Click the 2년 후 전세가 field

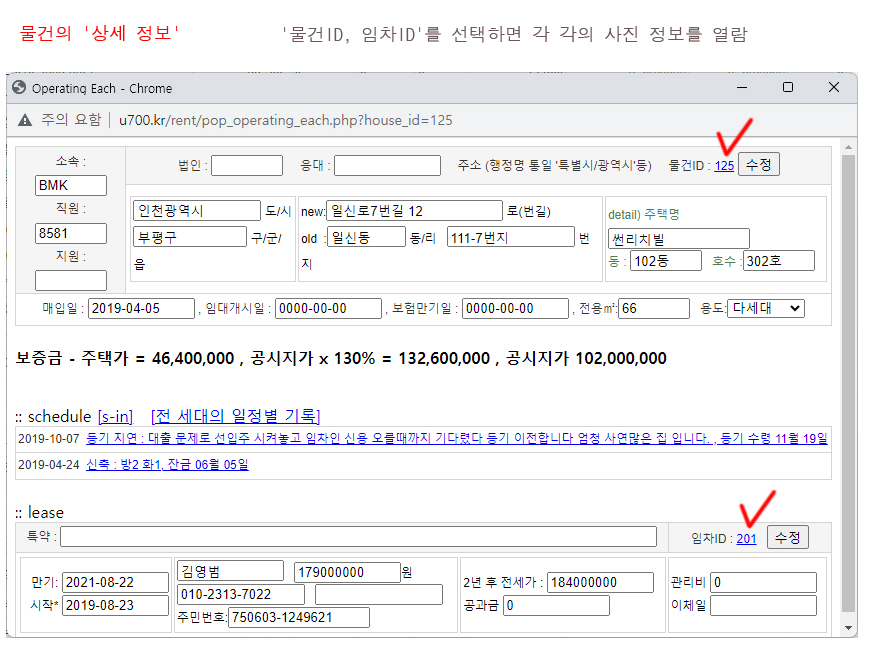(x=596, y=582)
